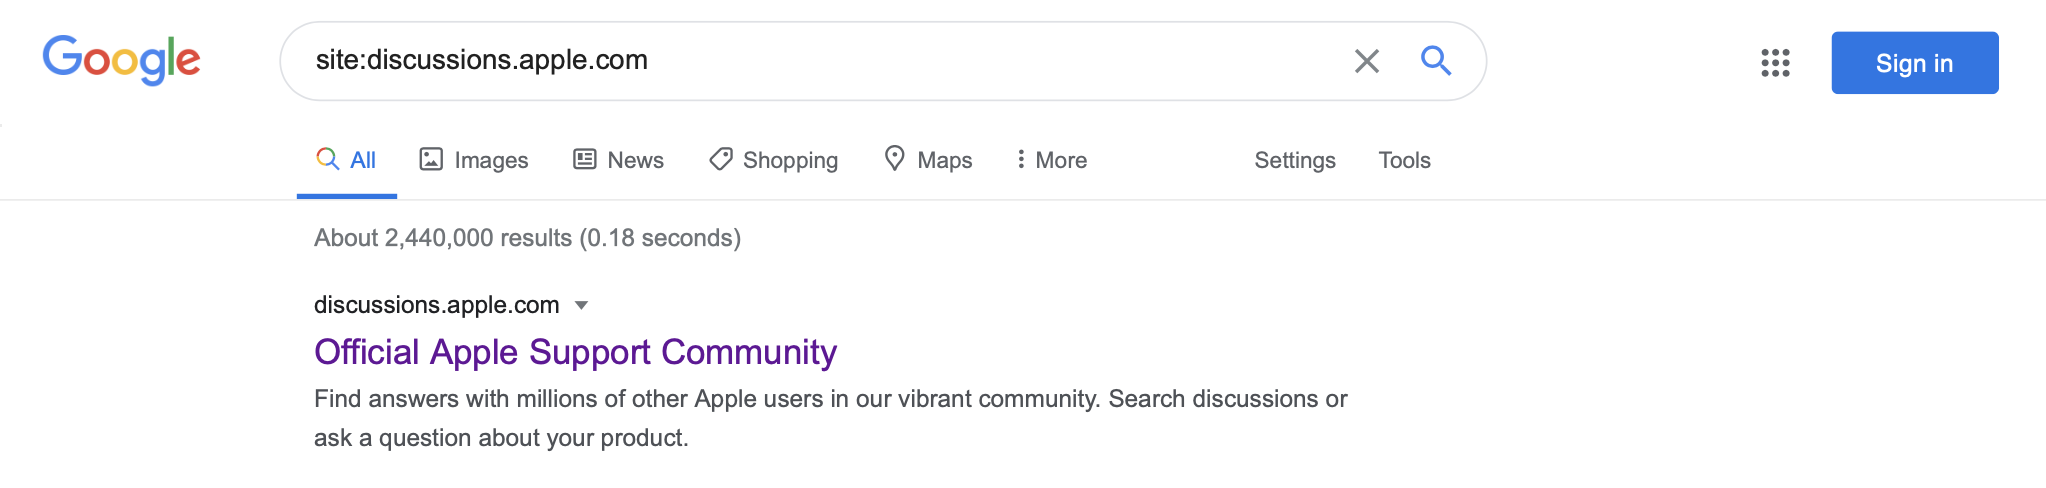
Task: Open the Settings dropdown
Action: (x=1294, y=160)
